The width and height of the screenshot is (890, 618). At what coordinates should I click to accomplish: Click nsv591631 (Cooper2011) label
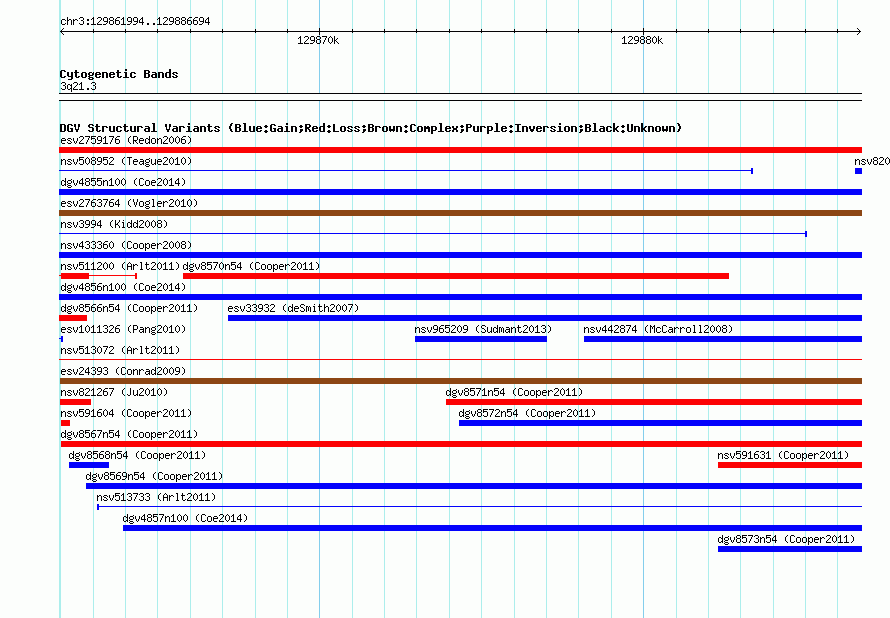tap(783, 455)
